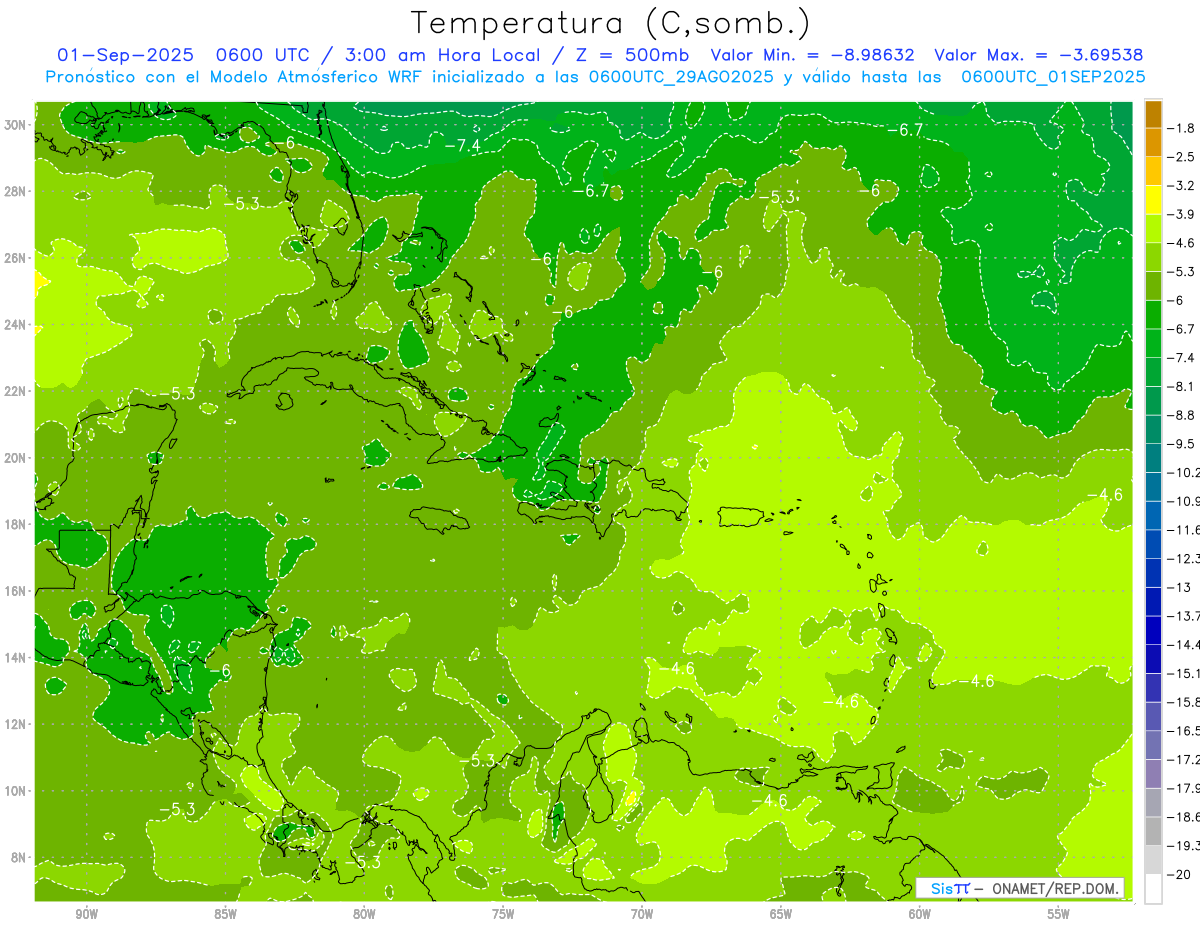Click the '26N' latitude axis label
The image size is (1200, 927).
[x=15, y=258]
